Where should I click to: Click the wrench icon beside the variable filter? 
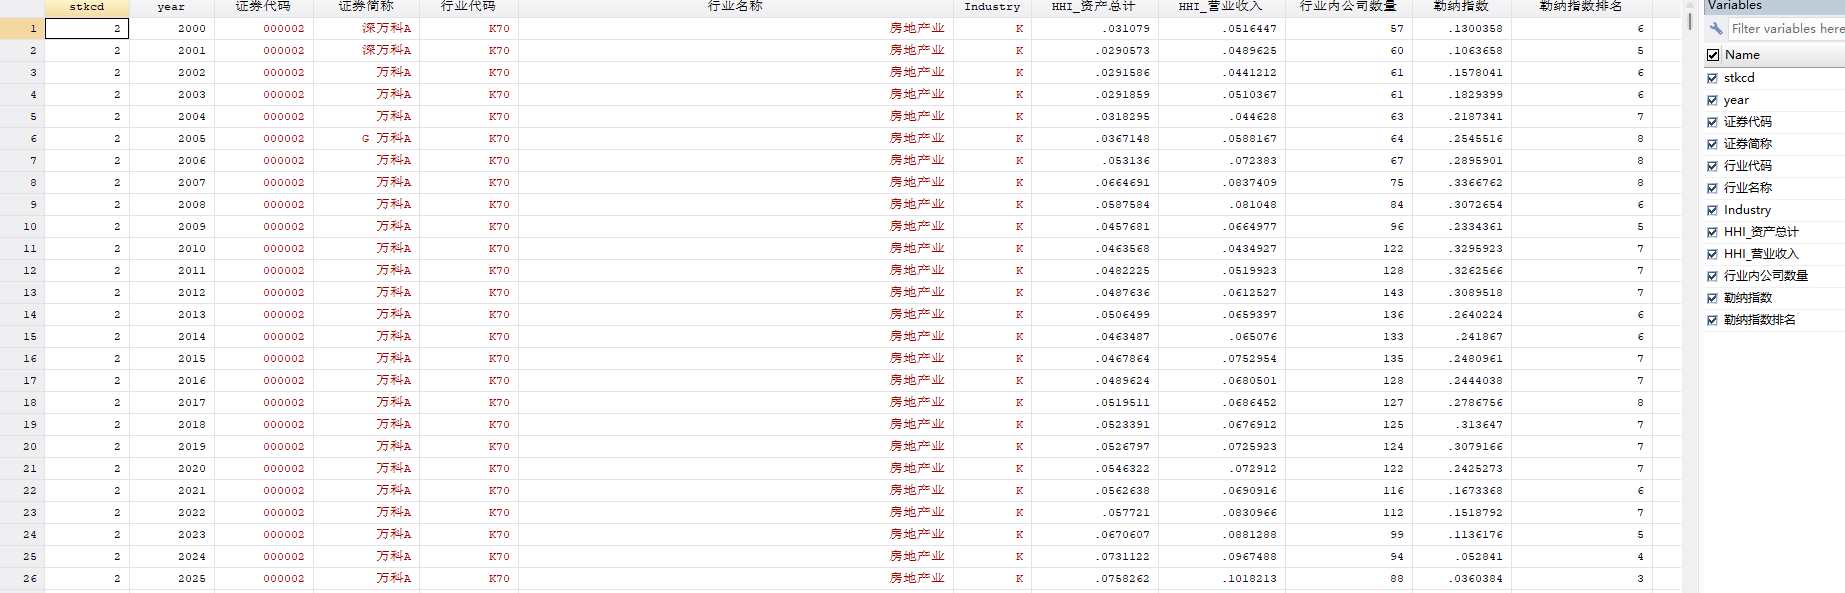[1715, 29]
